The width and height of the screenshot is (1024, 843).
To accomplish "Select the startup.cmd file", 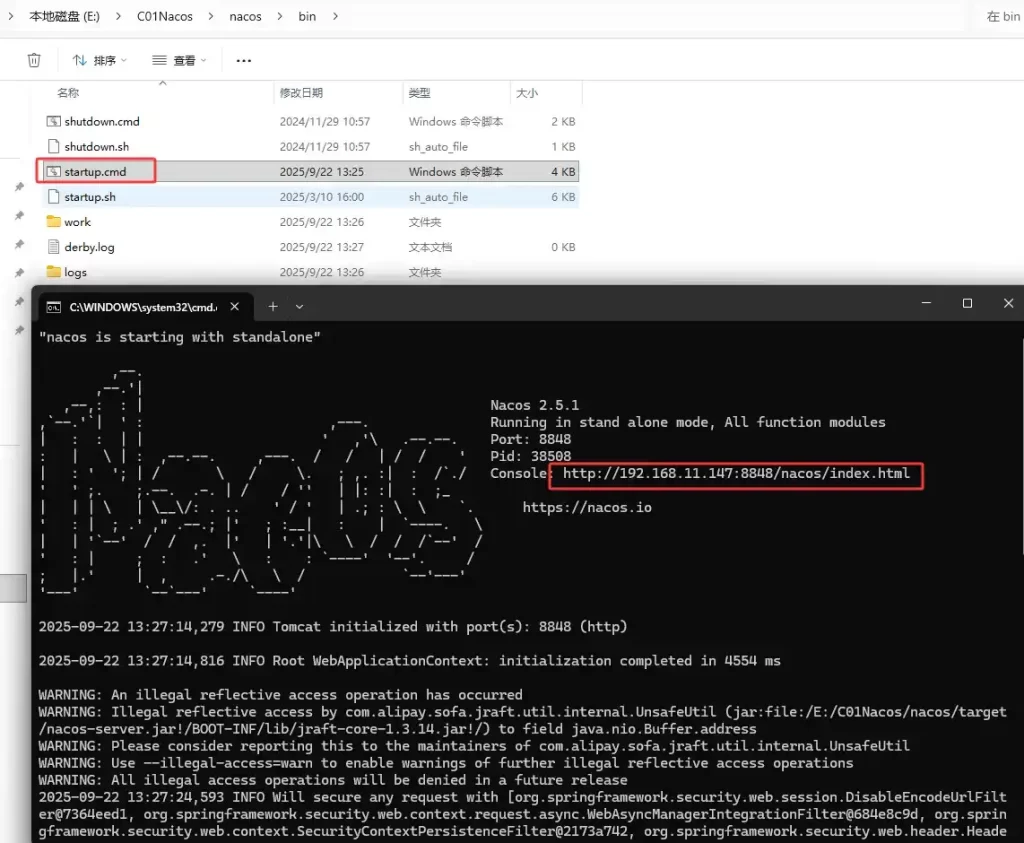I will [x=95, y=172].
